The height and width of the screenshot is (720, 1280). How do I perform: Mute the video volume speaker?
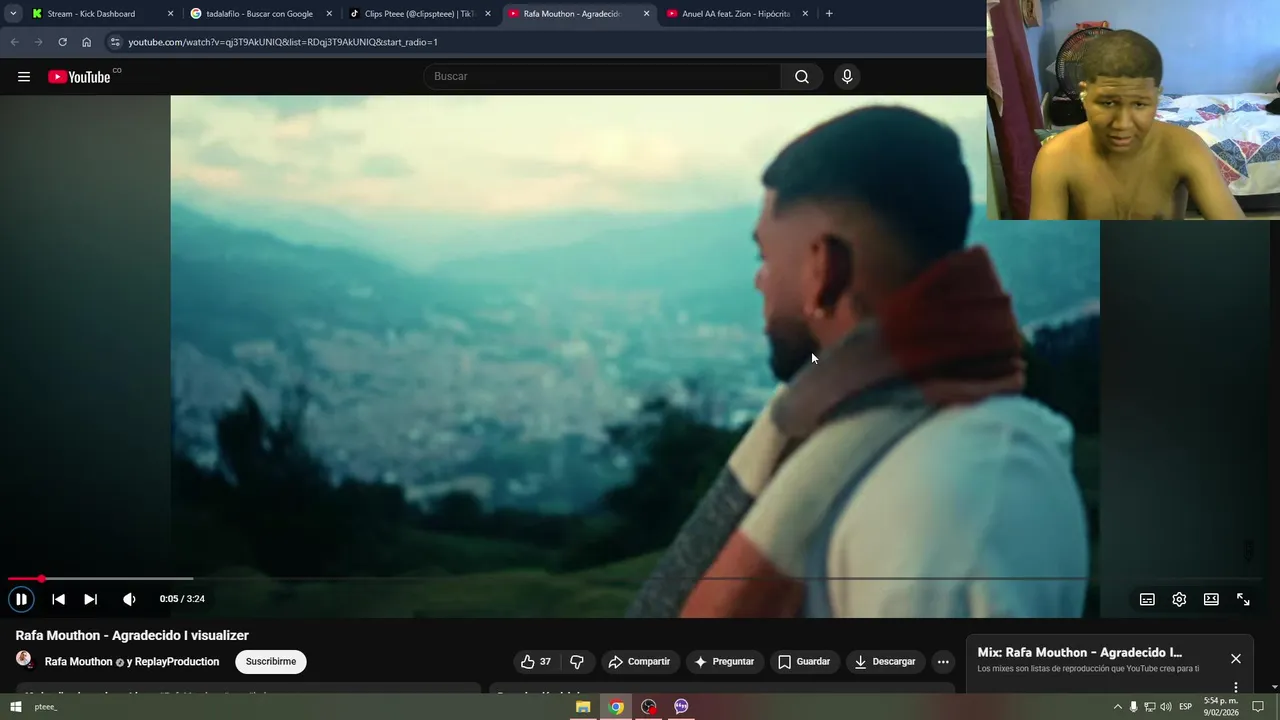129,599
